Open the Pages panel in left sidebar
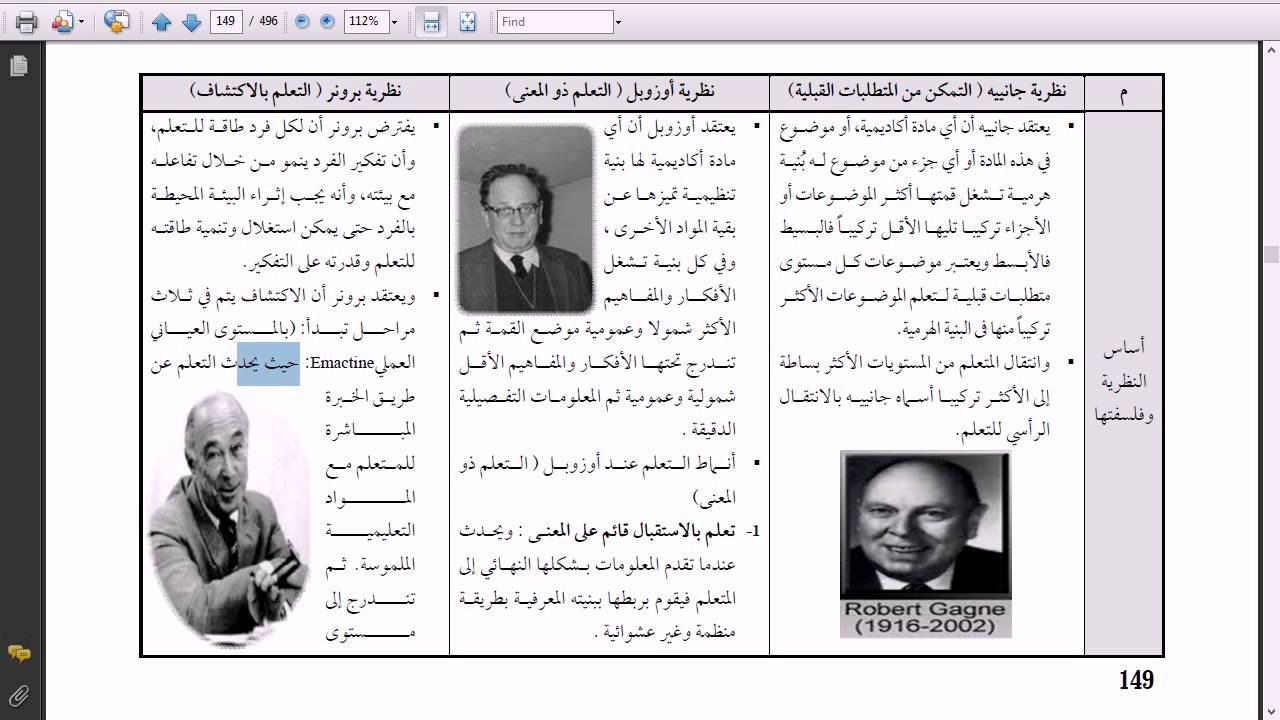This screenshot has width=1280, height=720. coord(18,66)
